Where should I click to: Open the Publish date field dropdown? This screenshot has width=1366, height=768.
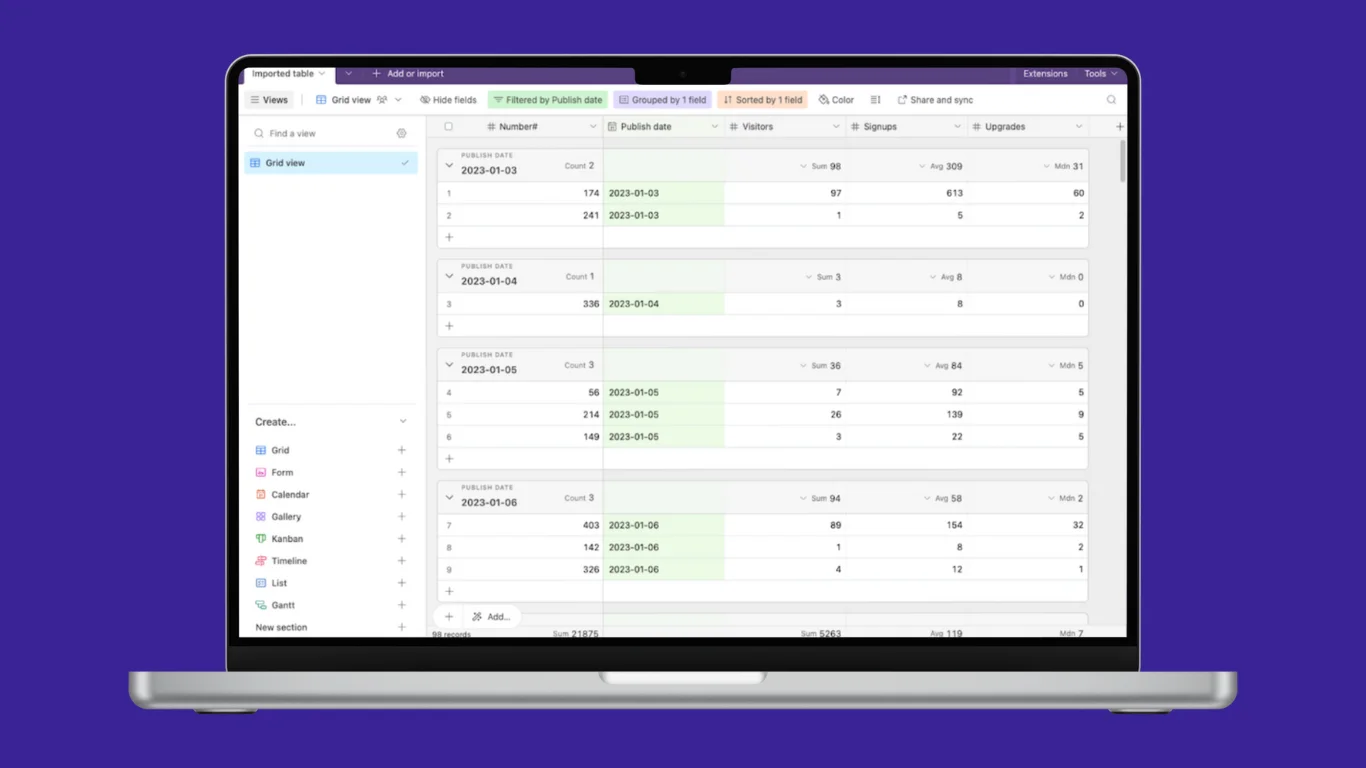coord(715,126)
